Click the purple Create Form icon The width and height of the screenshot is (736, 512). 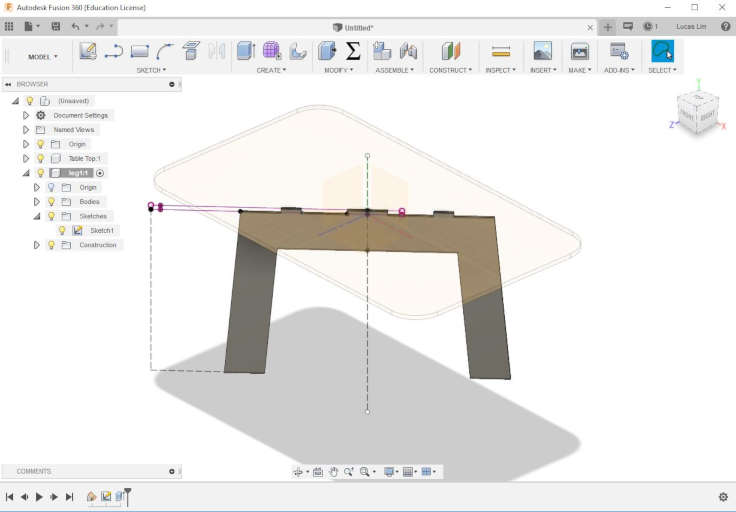point(272,51)
